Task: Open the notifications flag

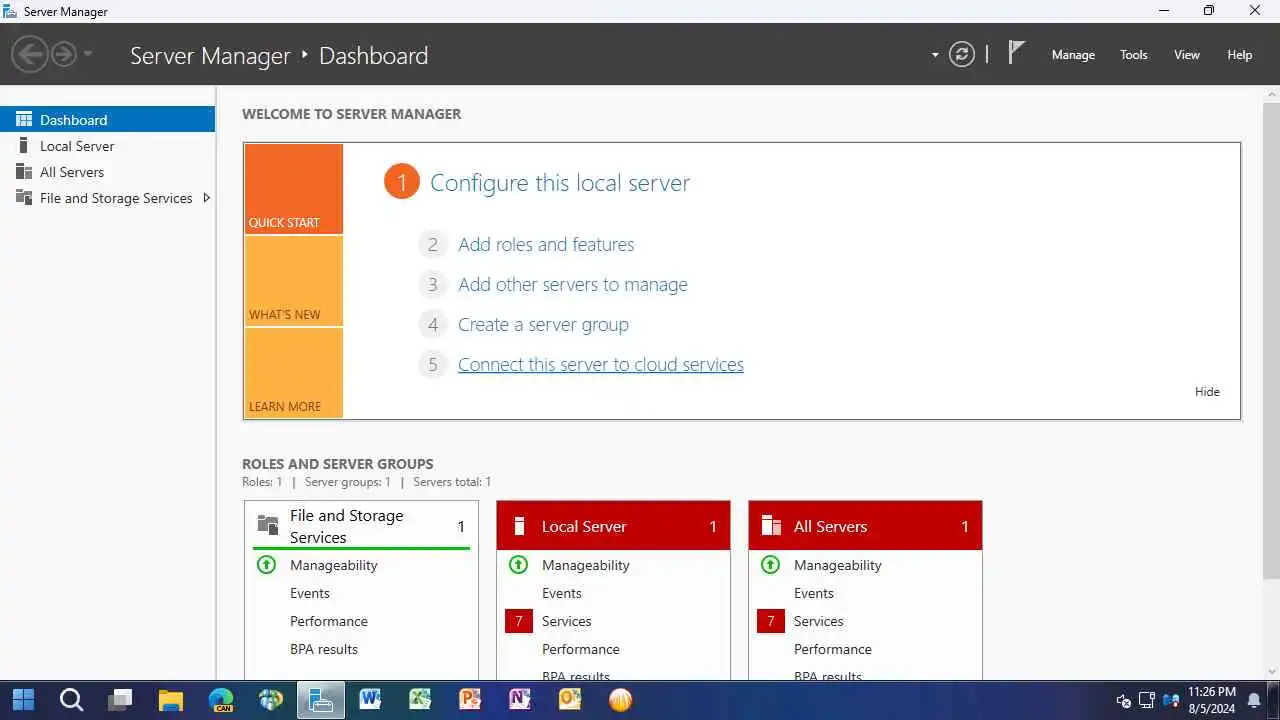Action: point(1016,52)
